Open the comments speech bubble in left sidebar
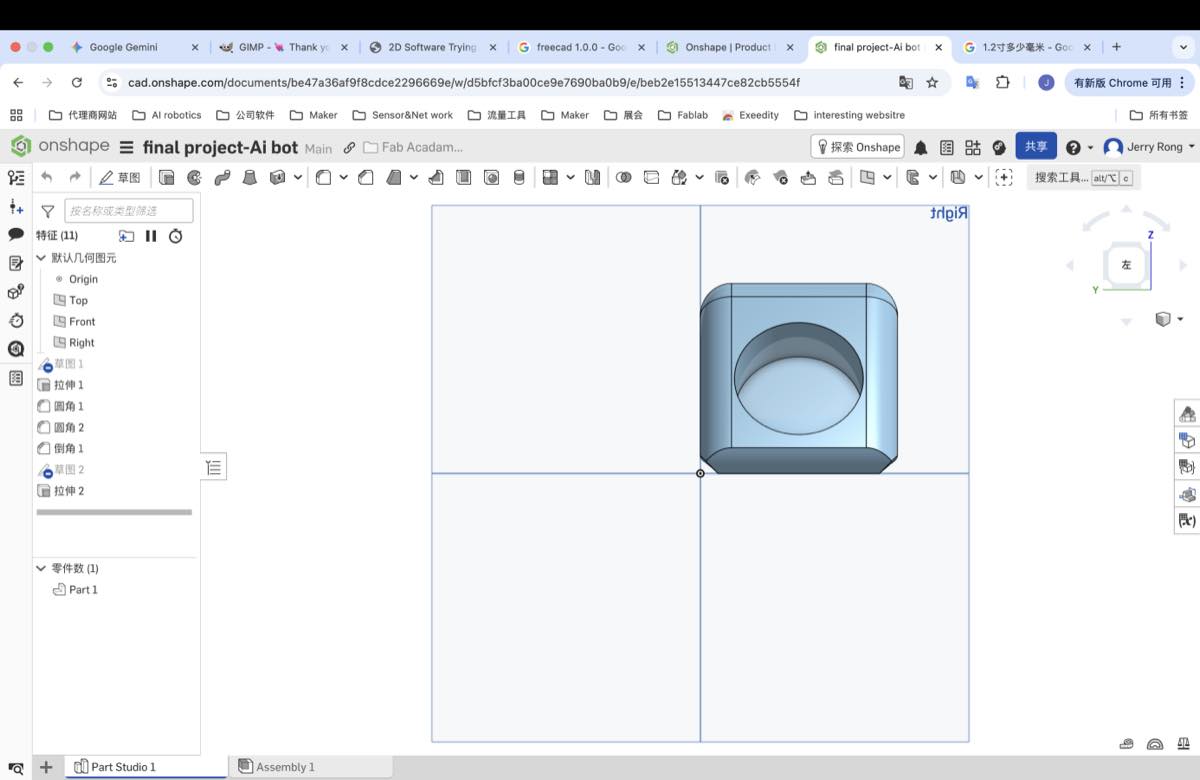The width and height of the screenshot is (1200, 780). point(15,234)
